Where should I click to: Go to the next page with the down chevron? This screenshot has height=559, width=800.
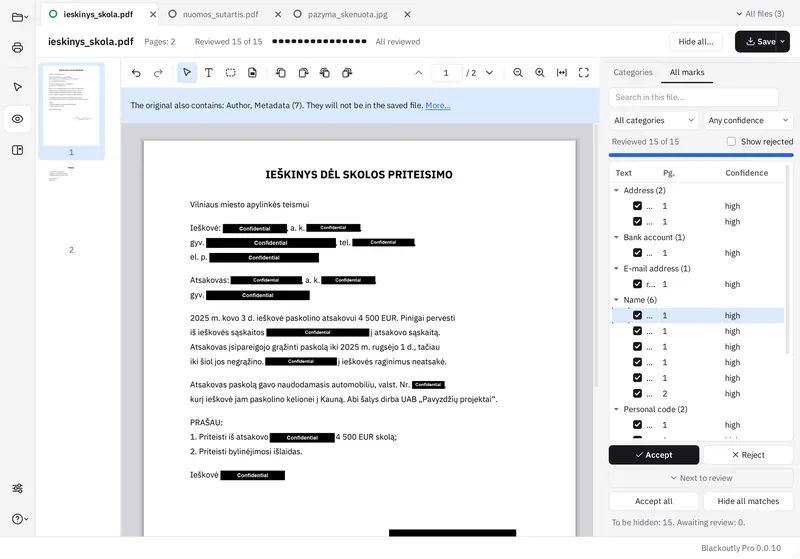point(489,73)
